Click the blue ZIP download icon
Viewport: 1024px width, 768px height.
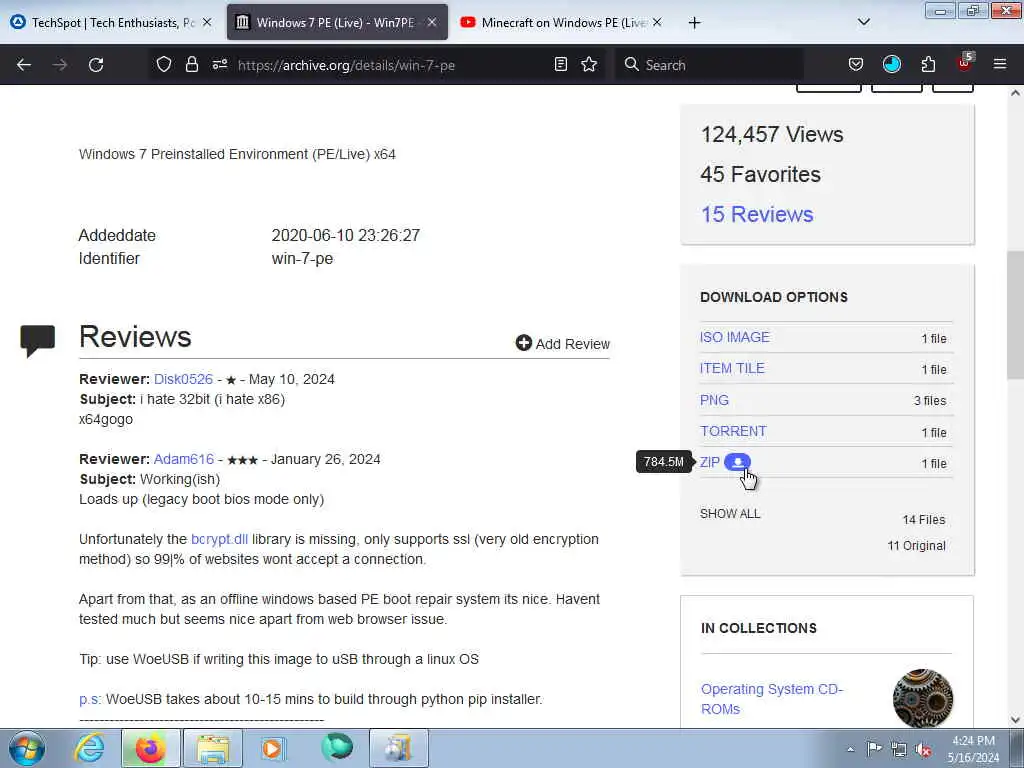click(x=737, y=462)
